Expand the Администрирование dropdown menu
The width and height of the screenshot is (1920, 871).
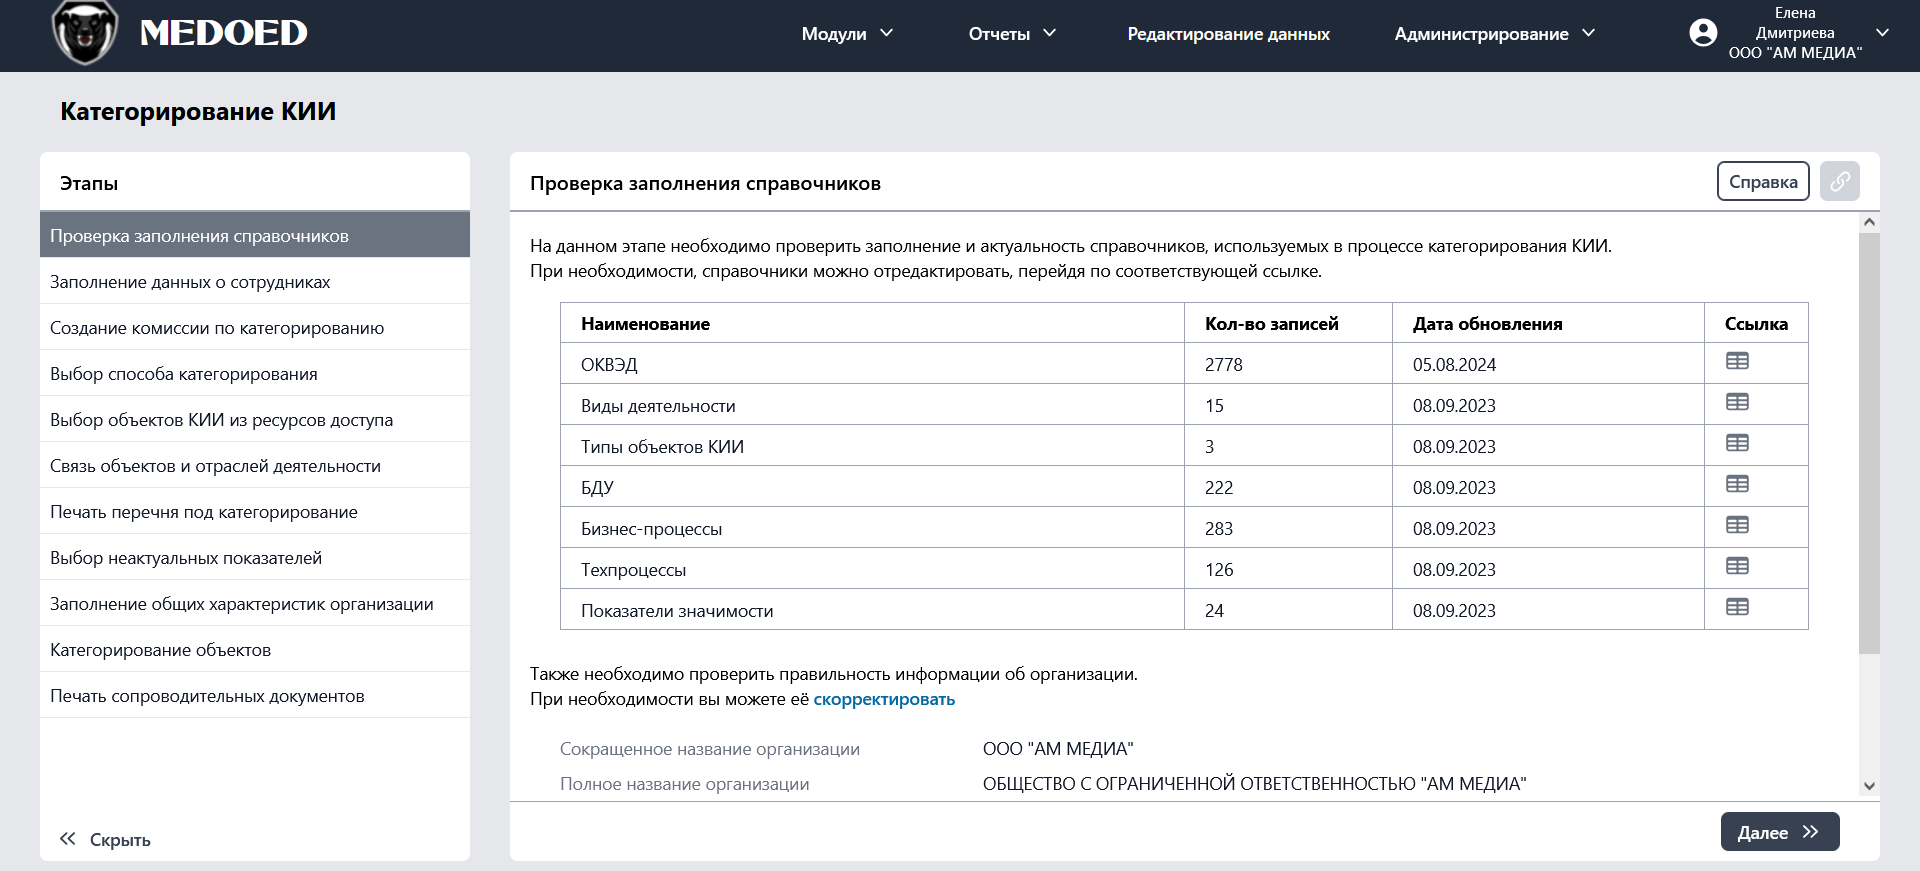point(1494,34)
